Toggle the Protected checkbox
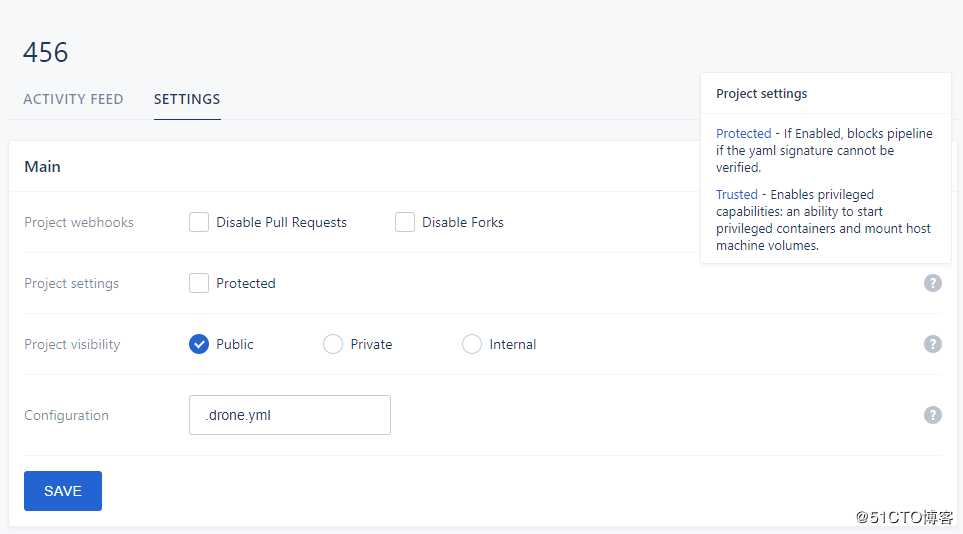 pos(199,283)
